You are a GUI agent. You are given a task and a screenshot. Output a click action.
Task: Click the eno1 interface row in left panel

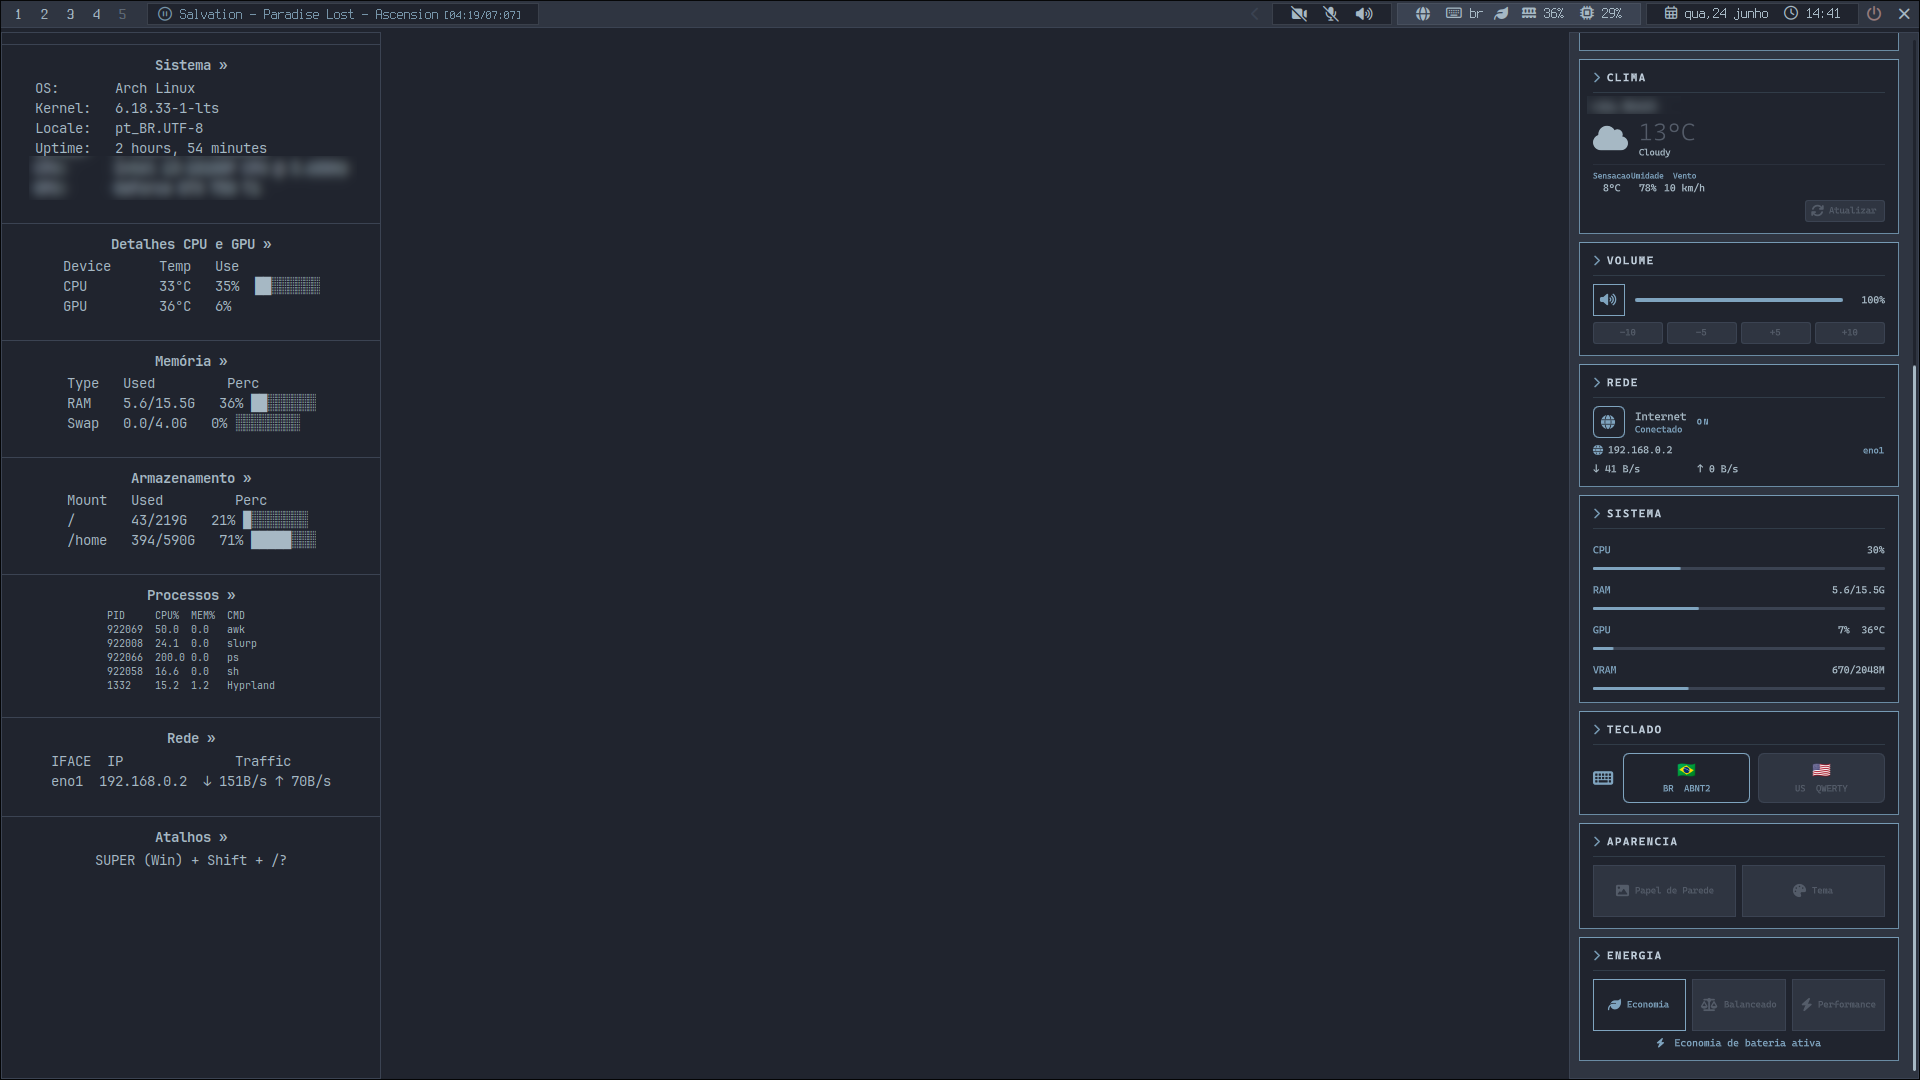191,781
